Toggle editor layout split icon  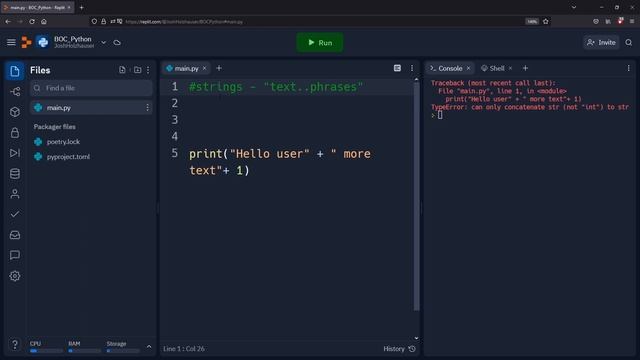[x=397, y=68]
